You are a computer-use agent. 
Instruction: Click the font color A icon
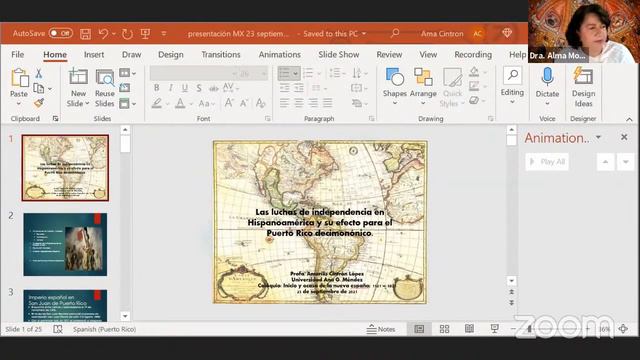click(x=180, y=103)
